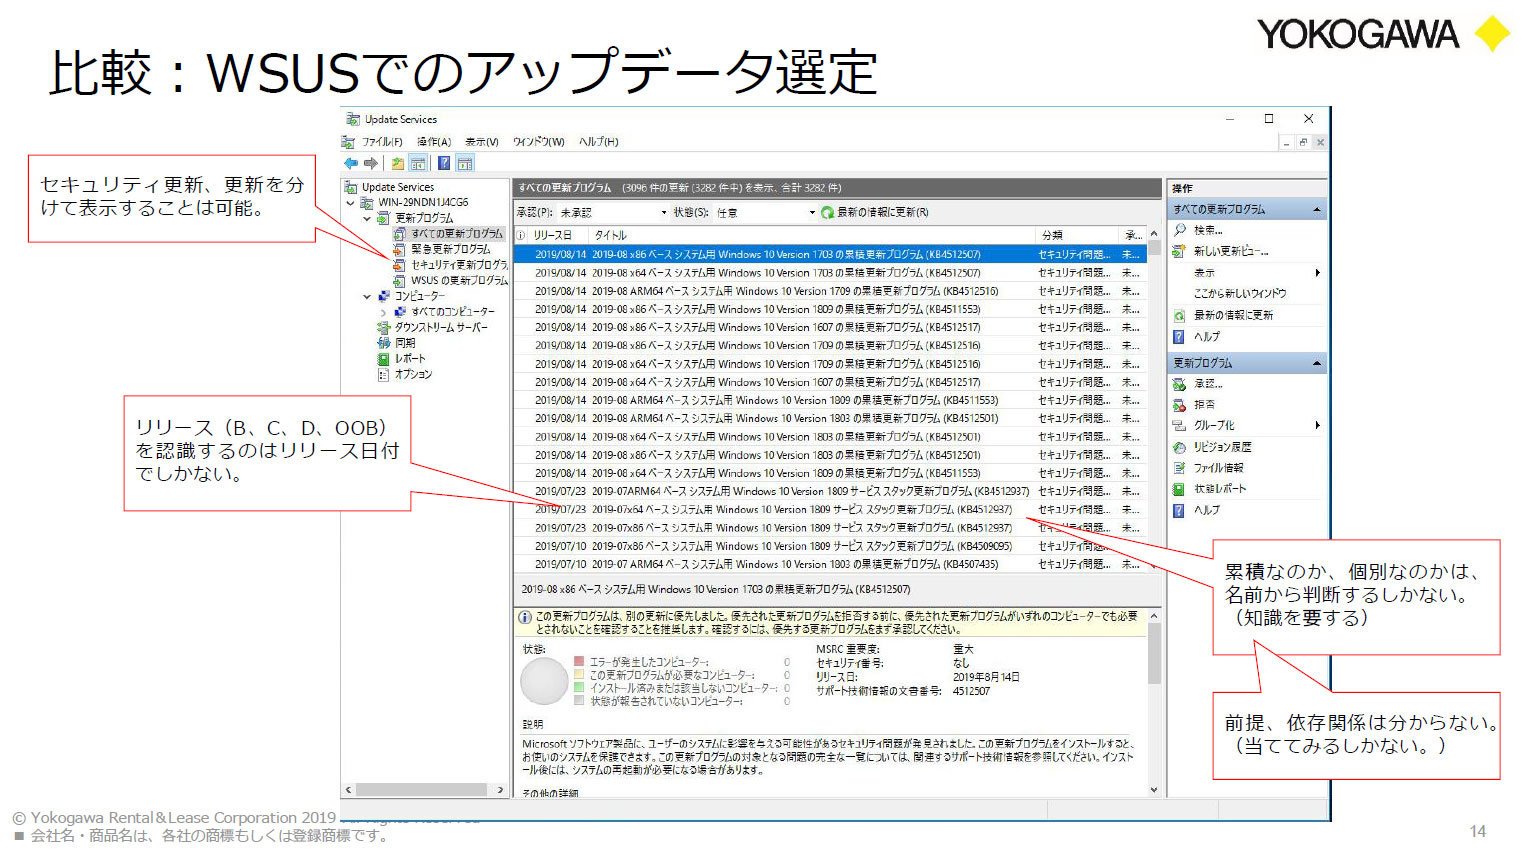Click the リビジョン履歴 action link
This screenshot has height=856, width=1540.
pyautogui.click(x=1222, y=447)
